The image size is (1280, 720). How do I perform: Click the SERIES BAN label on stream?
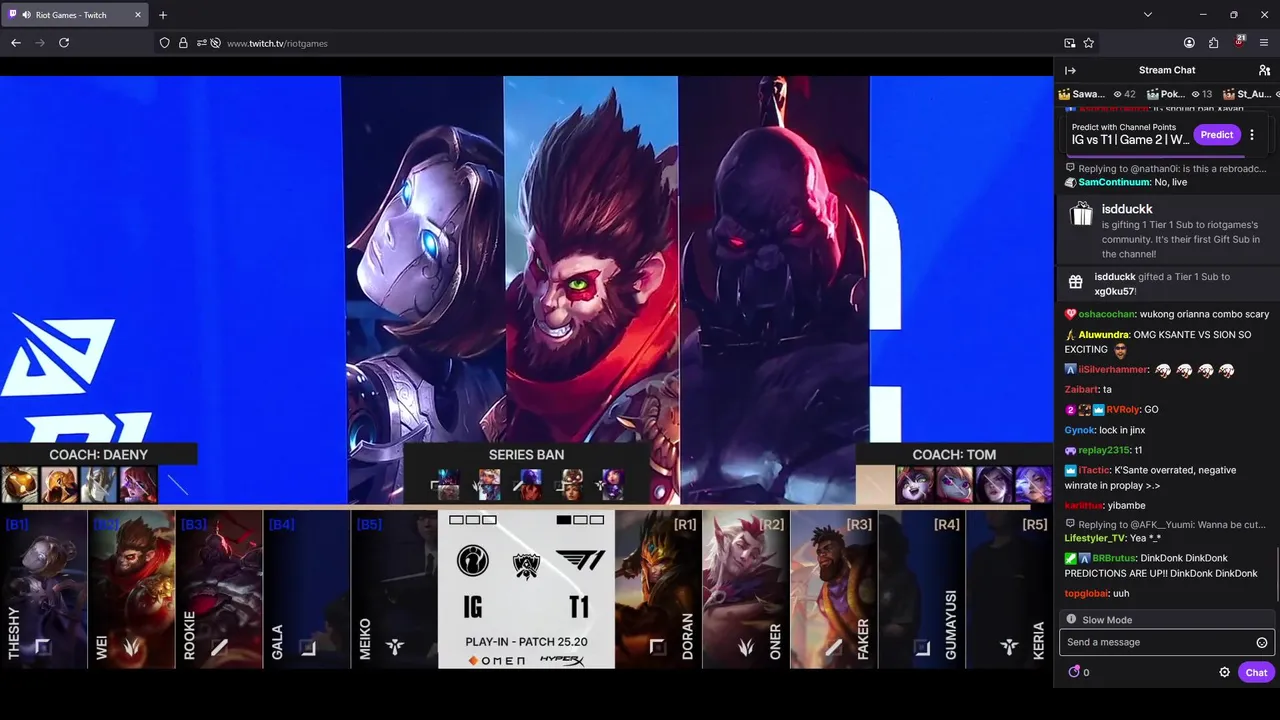pos(526,455)
